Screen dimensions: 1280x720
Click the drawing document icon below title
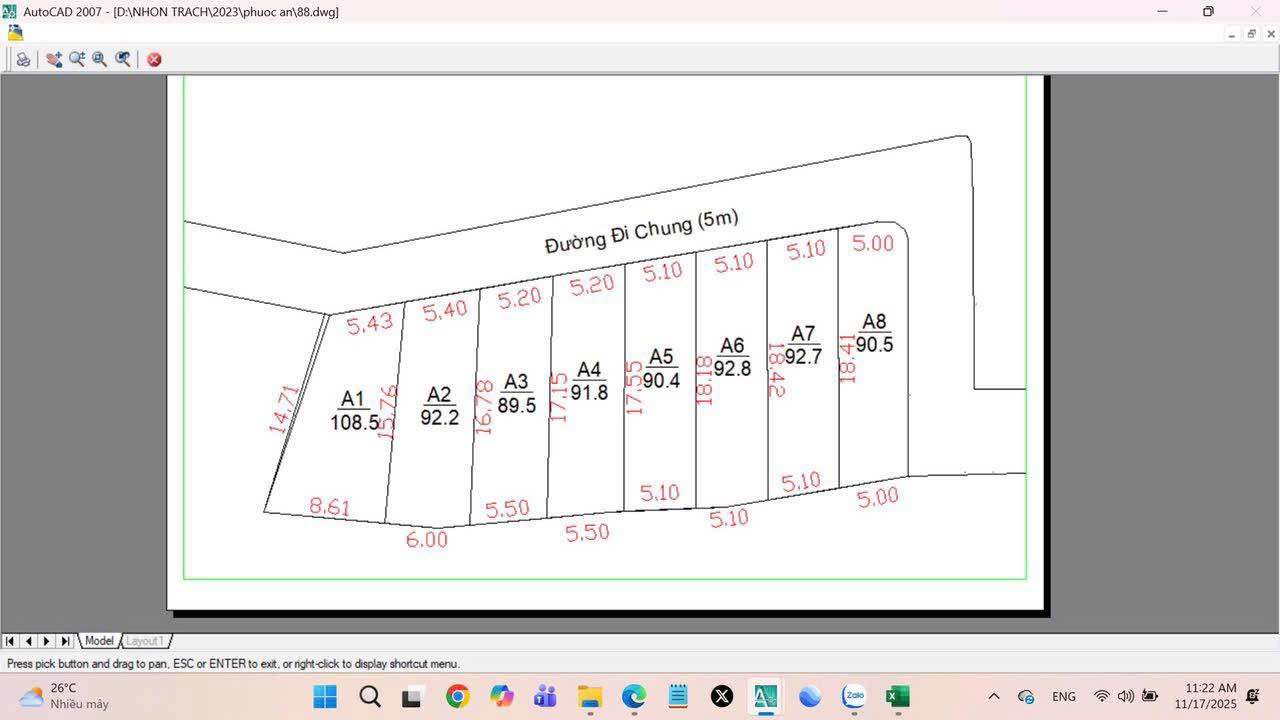15,33
